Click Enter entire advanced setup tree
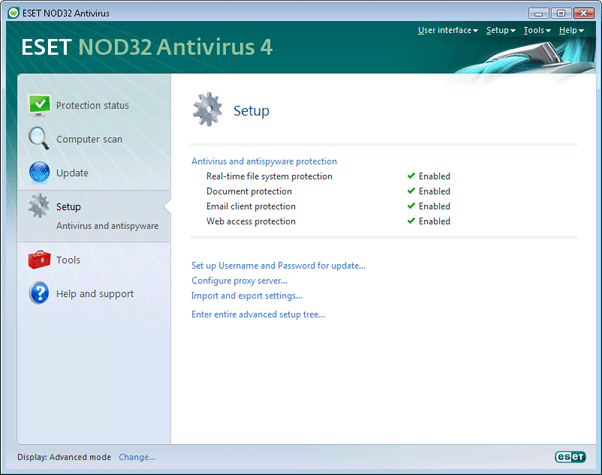Screen dimensions: 602x475 pos(258,314)
